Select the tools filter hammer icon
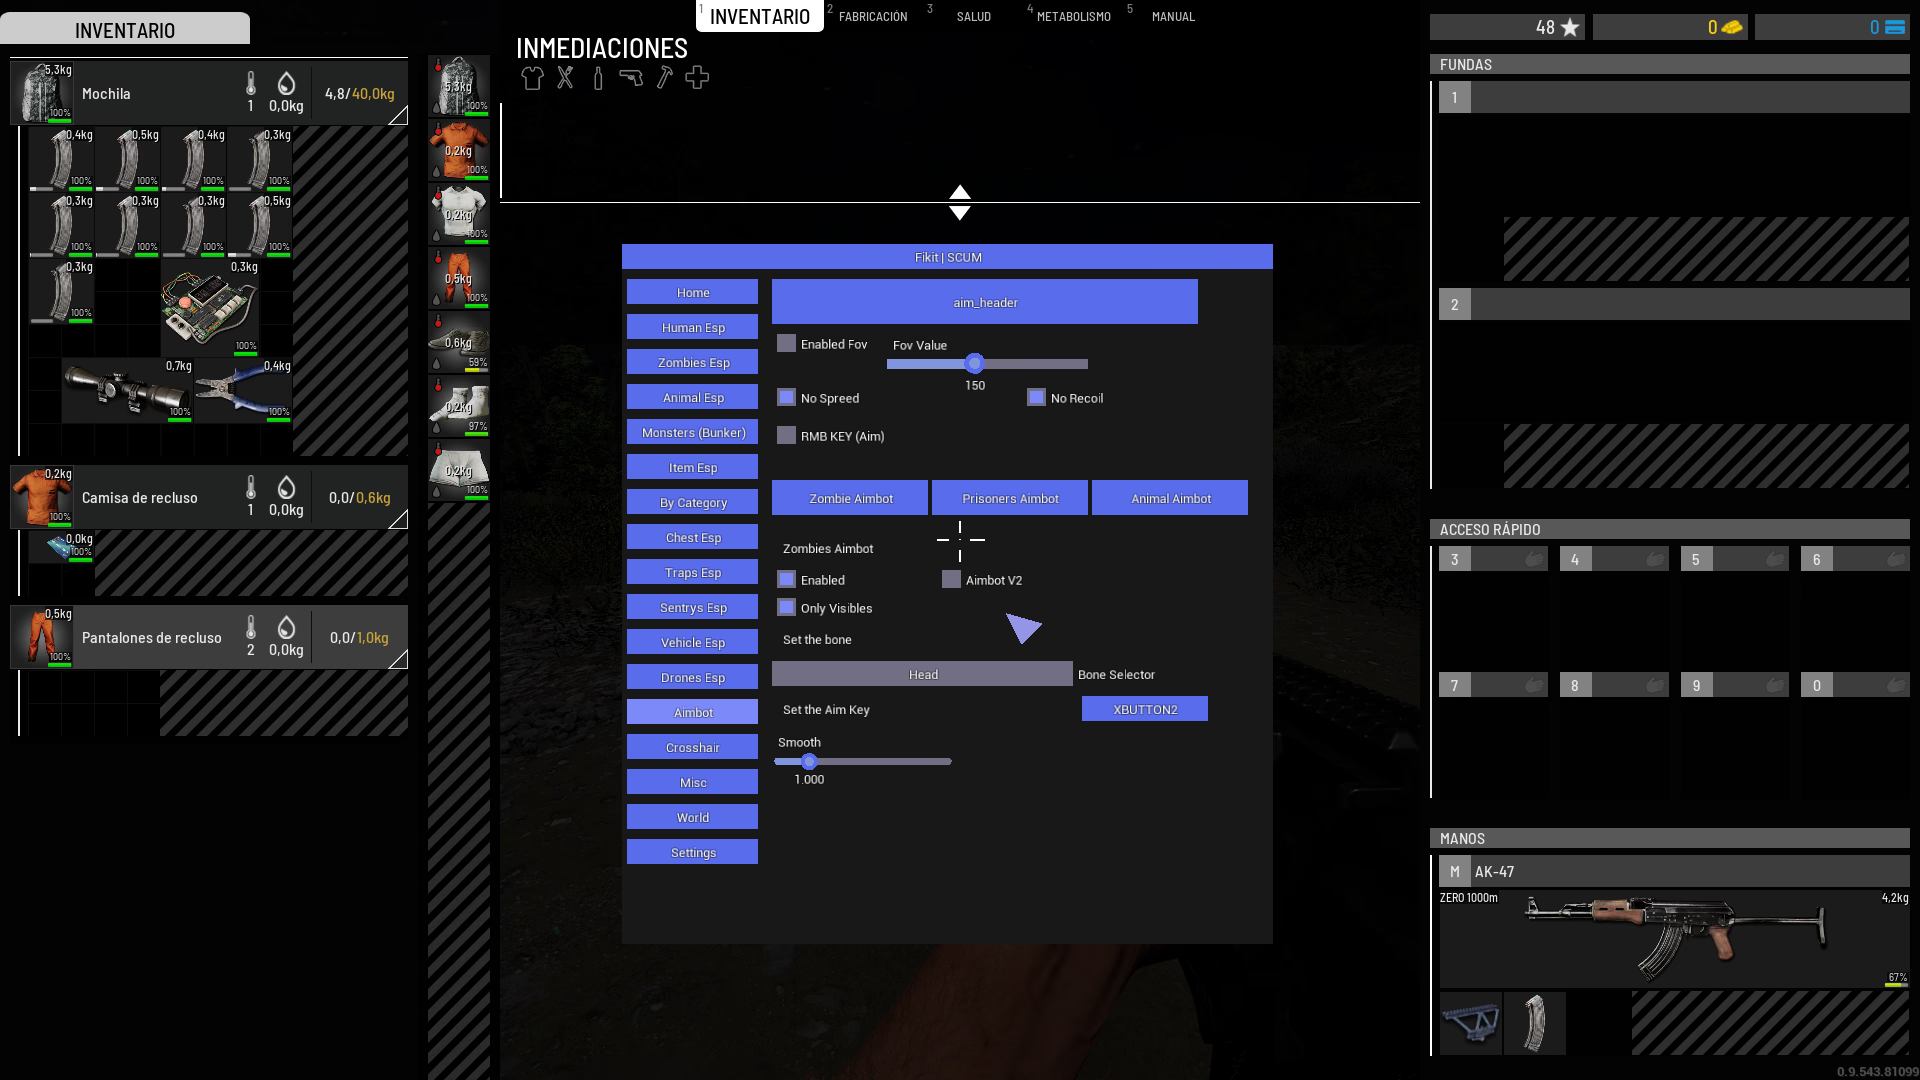Image resolution: width=1920 pixels, height=1080 pixels. pyautogui.click(x=664, y=78)
